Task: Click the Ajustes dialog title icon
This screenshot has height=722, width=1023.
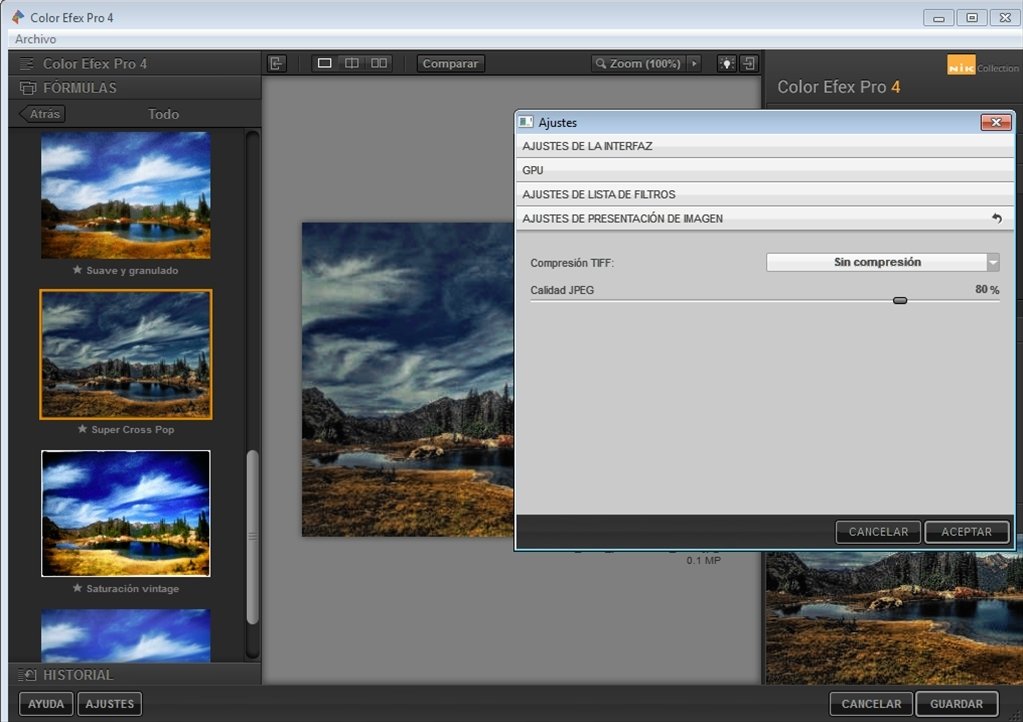Action: tap(526, 122)
